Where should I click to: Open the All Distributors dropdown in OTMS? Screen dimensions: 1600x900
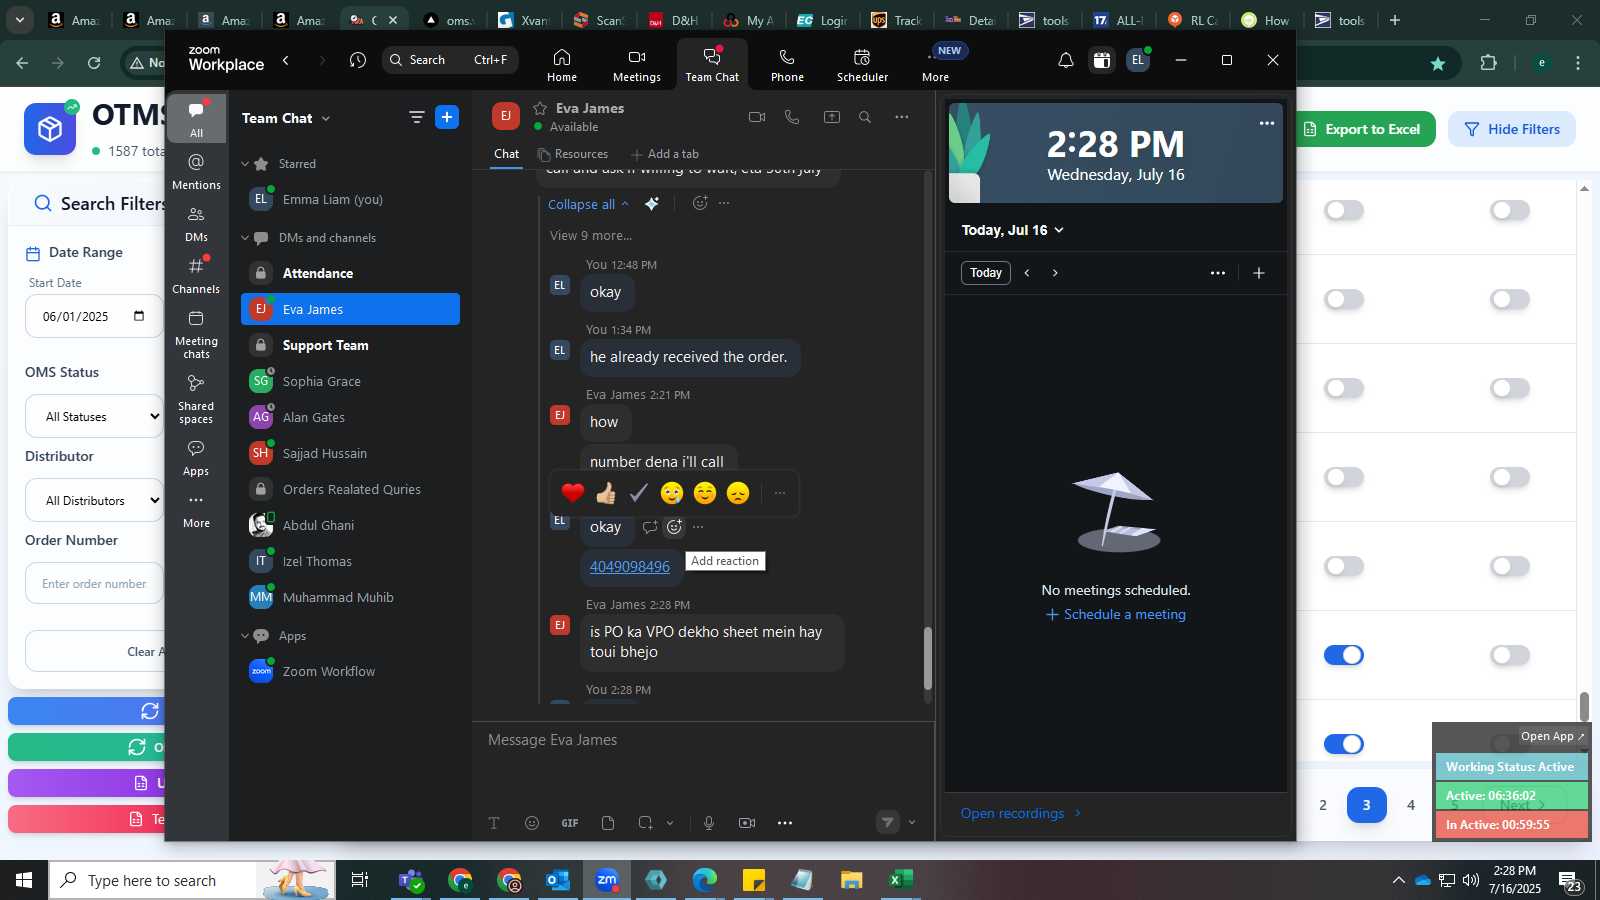94,501
